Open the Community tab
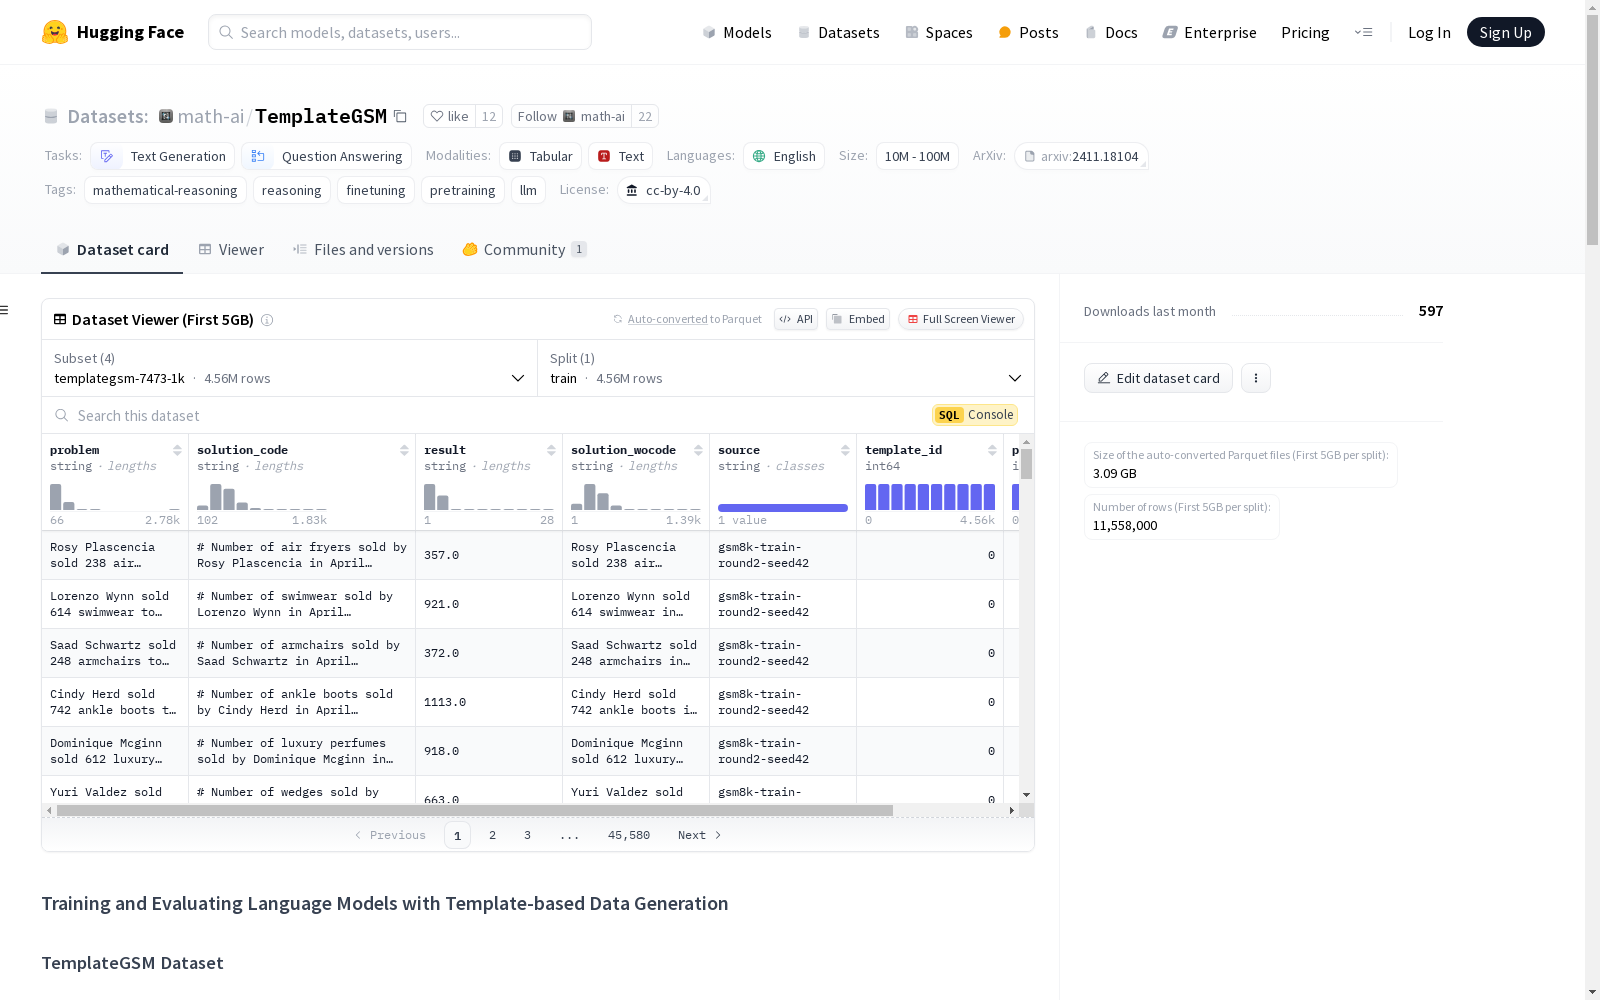 pyautogui.click(x=524, y=250)
